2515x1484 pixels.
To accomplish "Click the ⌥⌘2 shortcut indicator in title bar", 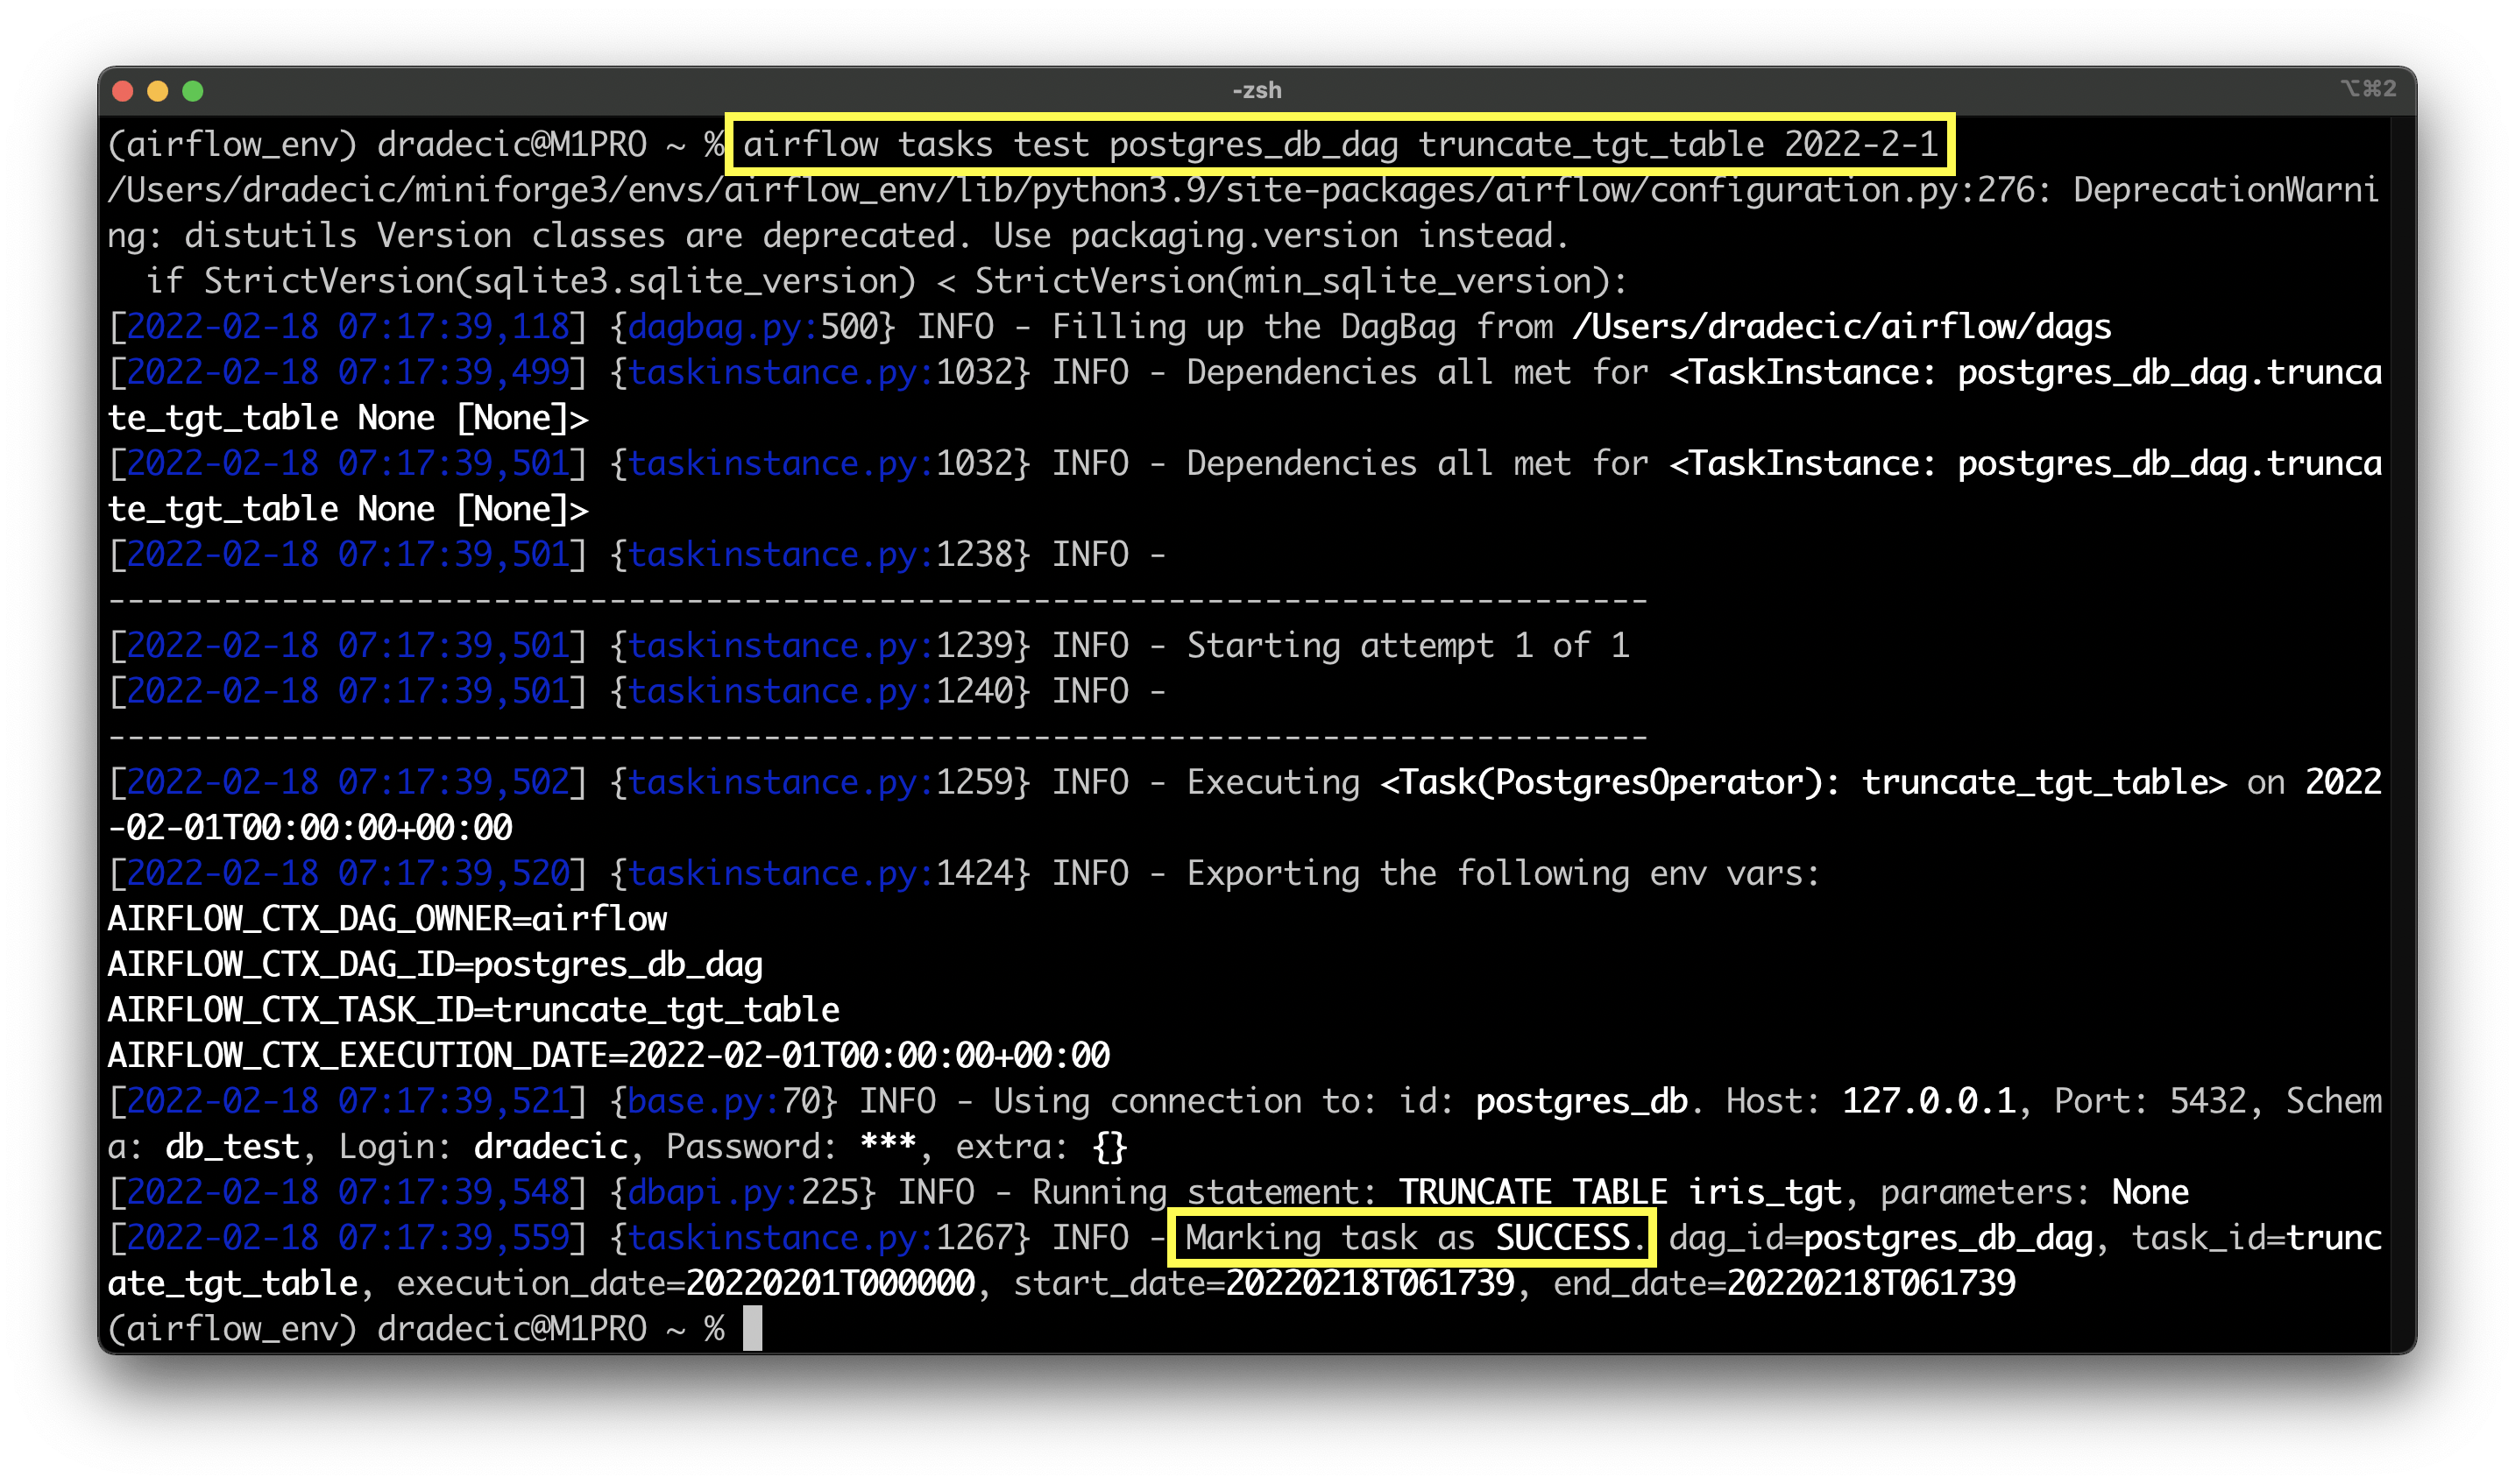I will point(2369,89).
